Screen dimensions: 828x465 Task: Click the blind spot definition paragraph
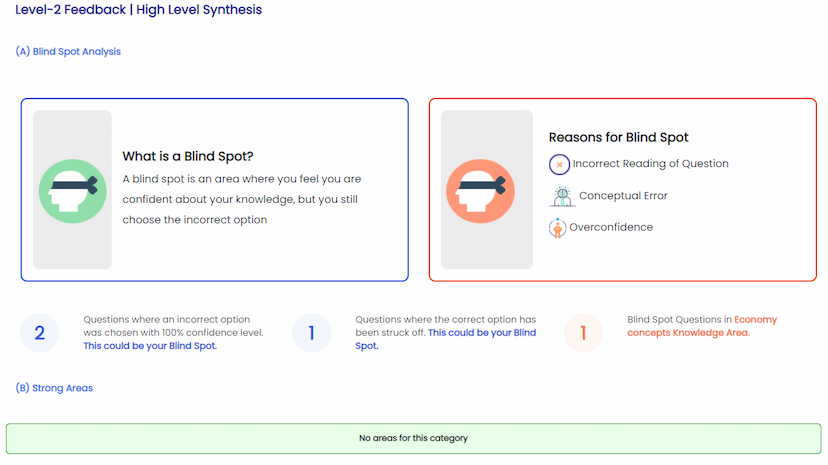click(242, 199)
